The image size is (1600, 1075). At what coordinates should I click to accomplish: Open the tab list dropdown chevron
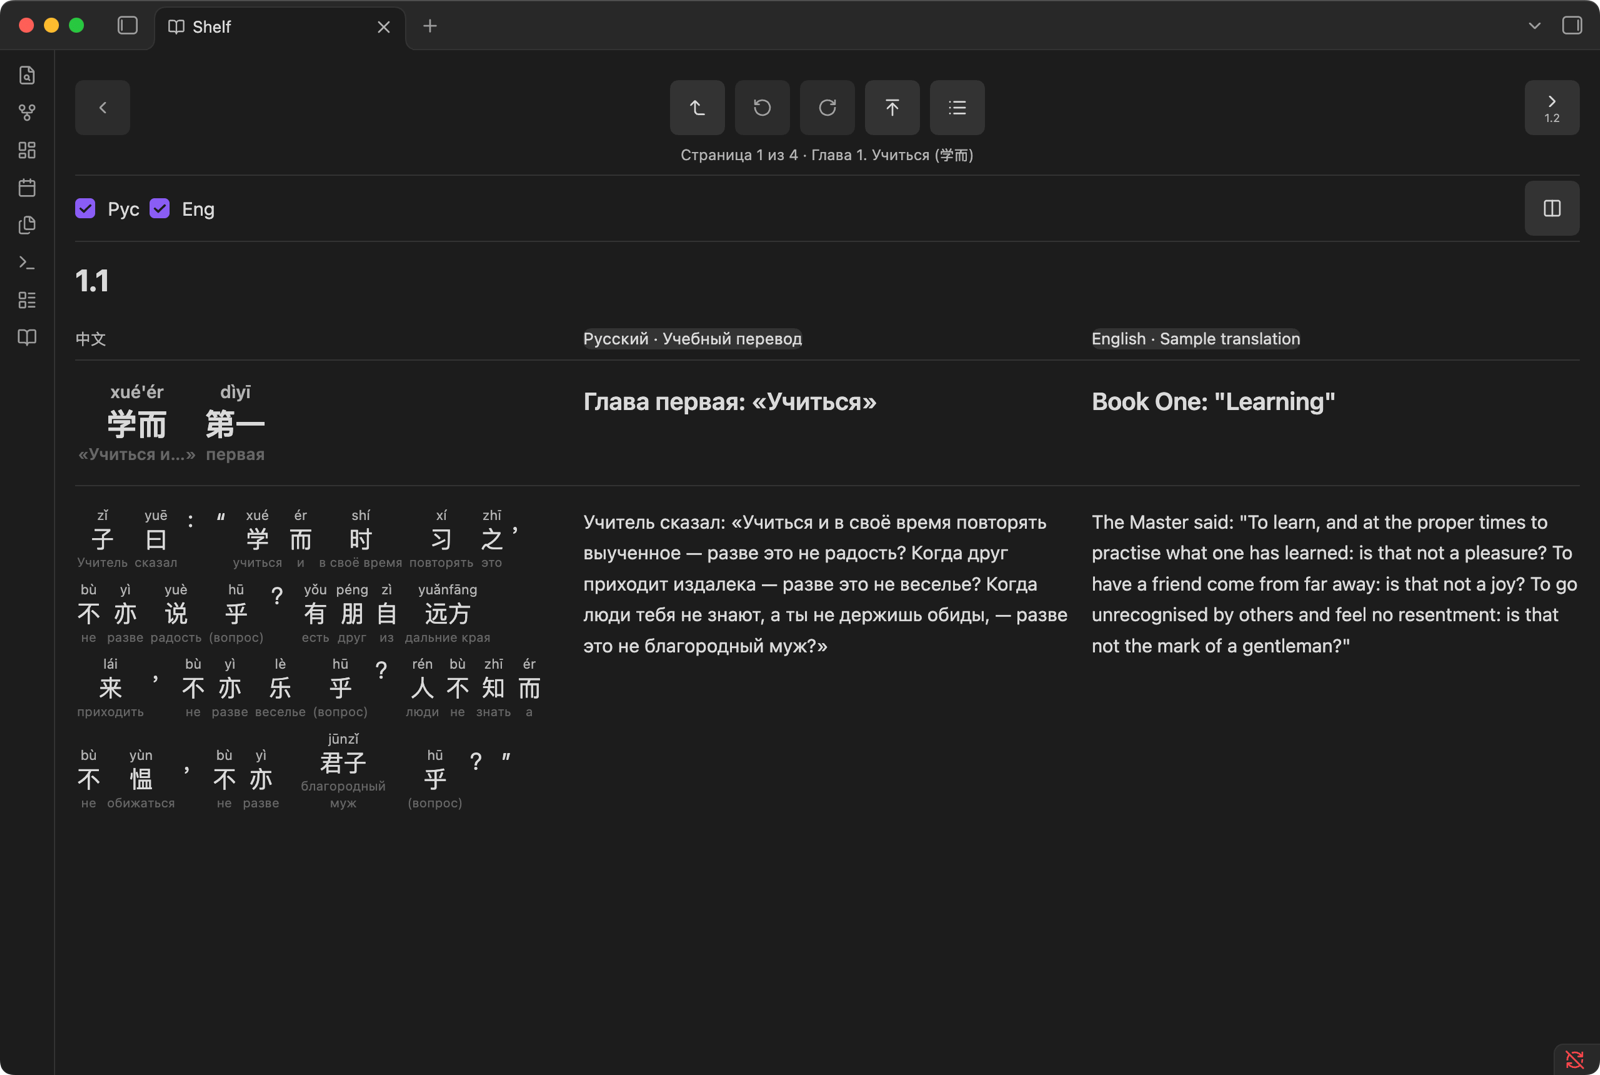pyautogui.click(x=1534, y=26)
